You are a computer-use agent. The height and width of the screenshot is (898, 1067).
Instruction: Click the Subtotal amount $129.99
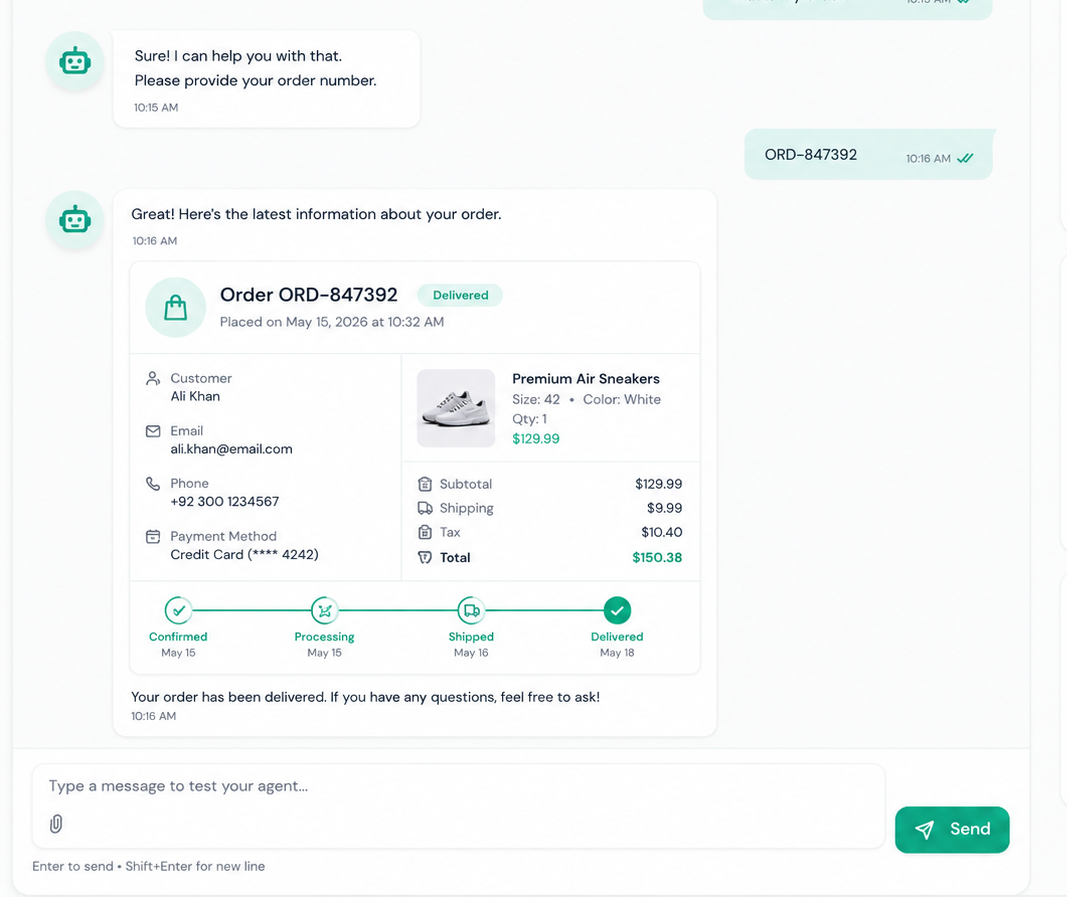(659, 484)
